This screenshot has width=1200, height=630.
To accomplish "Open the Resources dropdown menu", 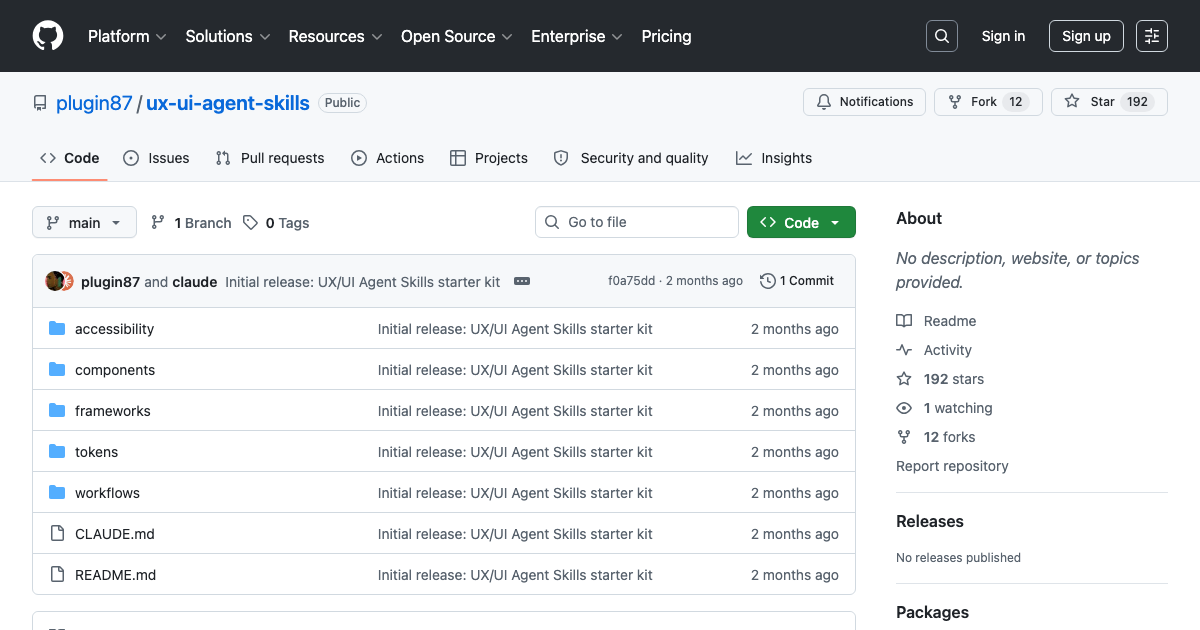I will [335, 36].
